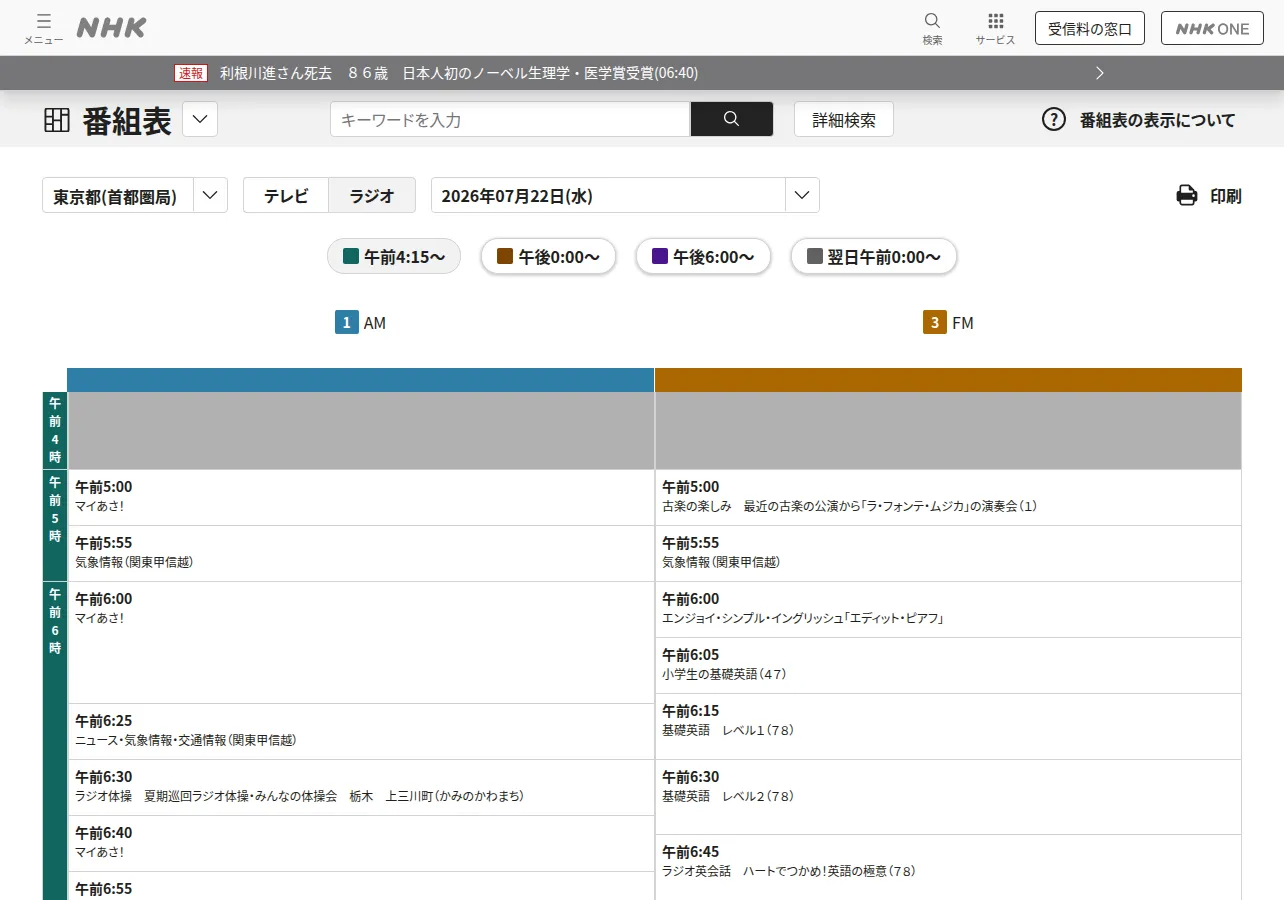The width and height of the screenshot is (1284, 900).
Task: Open NHK ONE button
Action: [1212, 28]
